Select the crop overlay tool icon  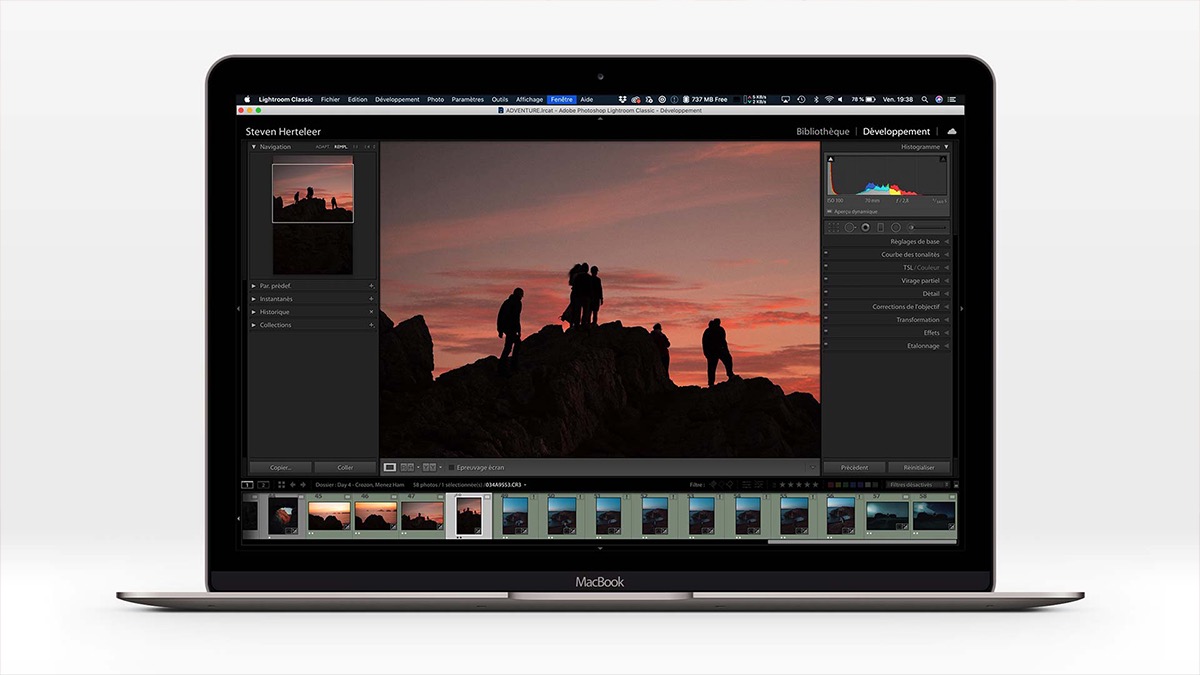point(832,228)
